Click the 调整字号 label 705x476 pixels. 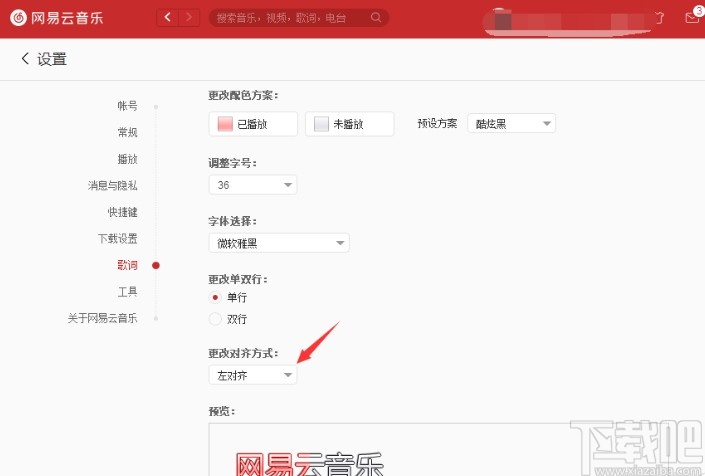pyautogui.click(x=232, y=163)
